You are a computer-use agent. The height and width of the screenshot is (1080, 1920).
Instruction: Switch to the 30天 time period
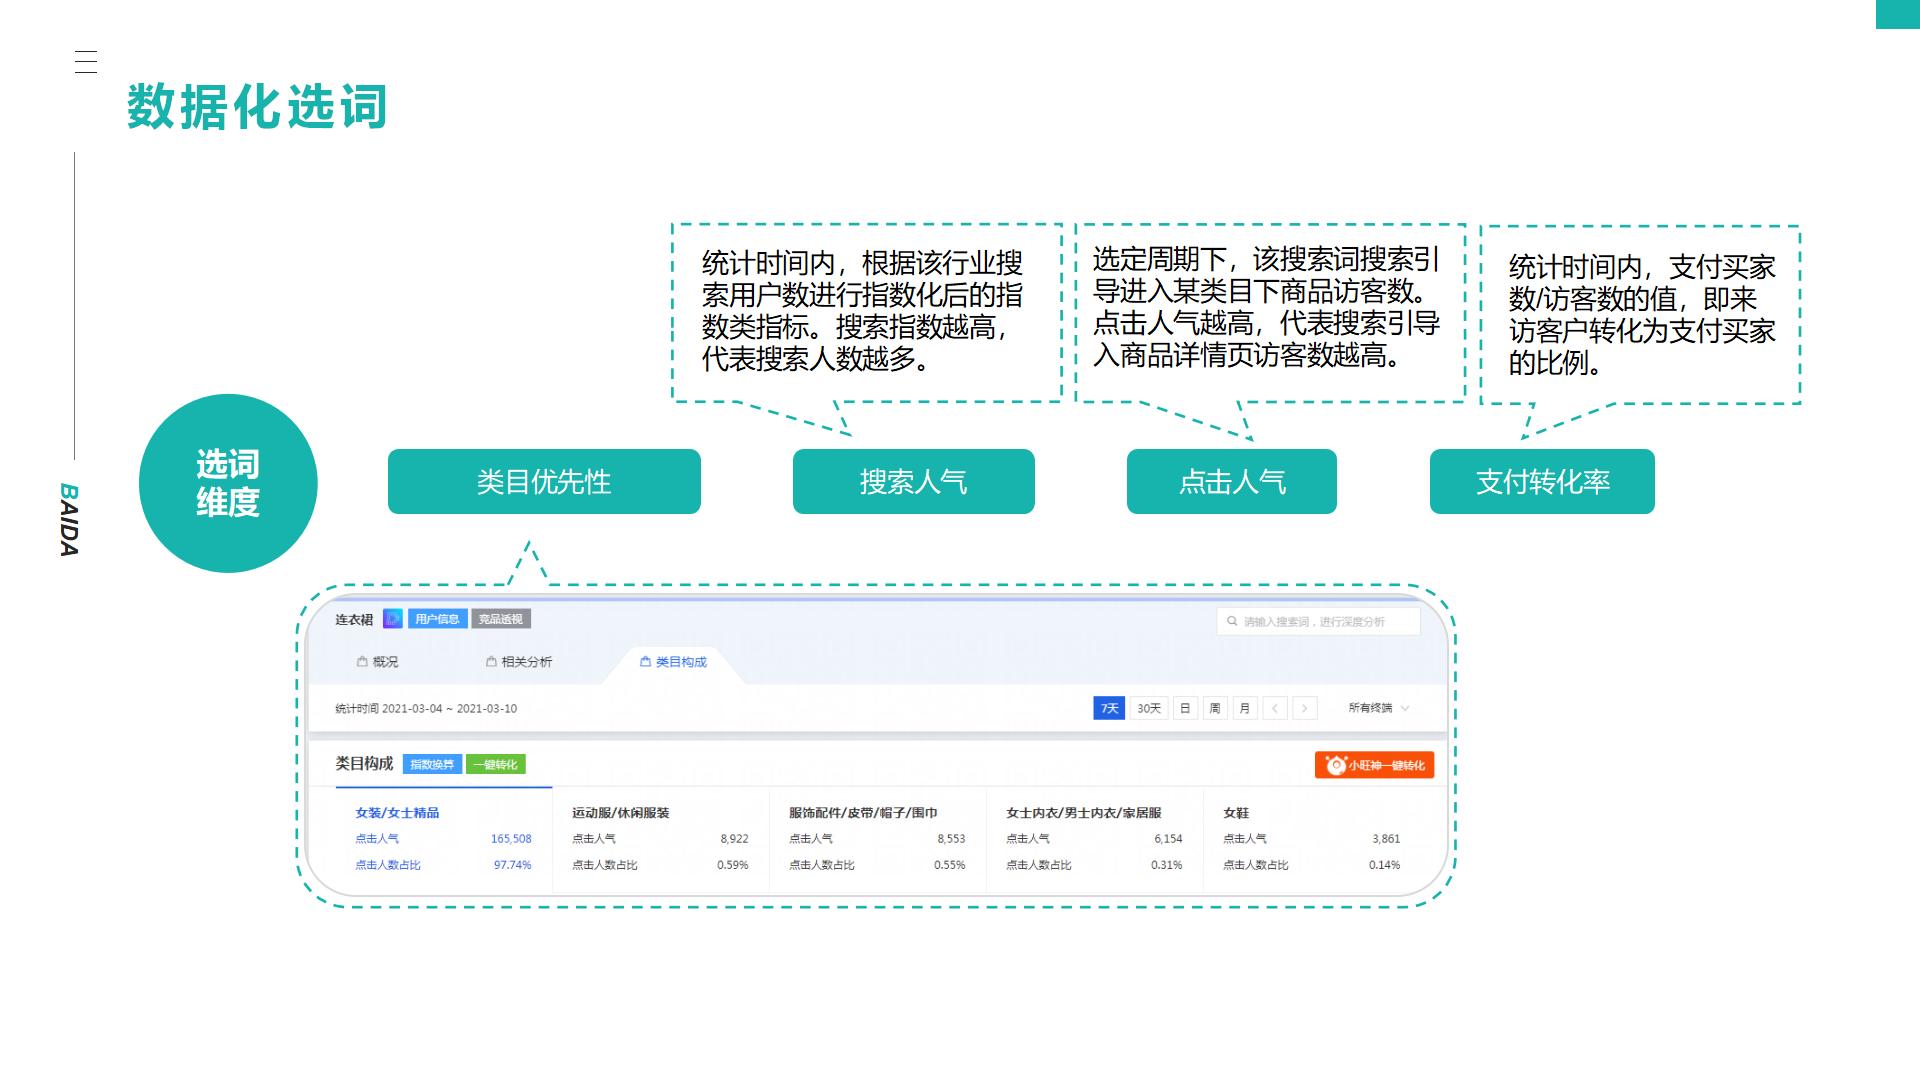tap(1147, 708)
